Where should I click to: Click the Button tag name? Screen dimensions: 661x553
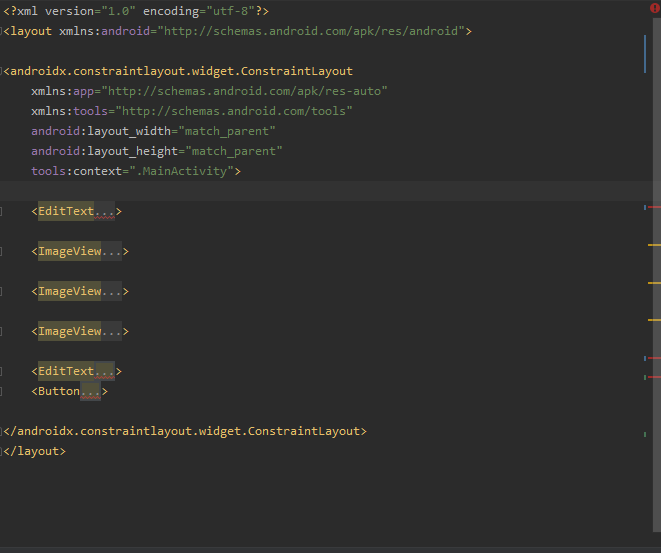[59, 391]
